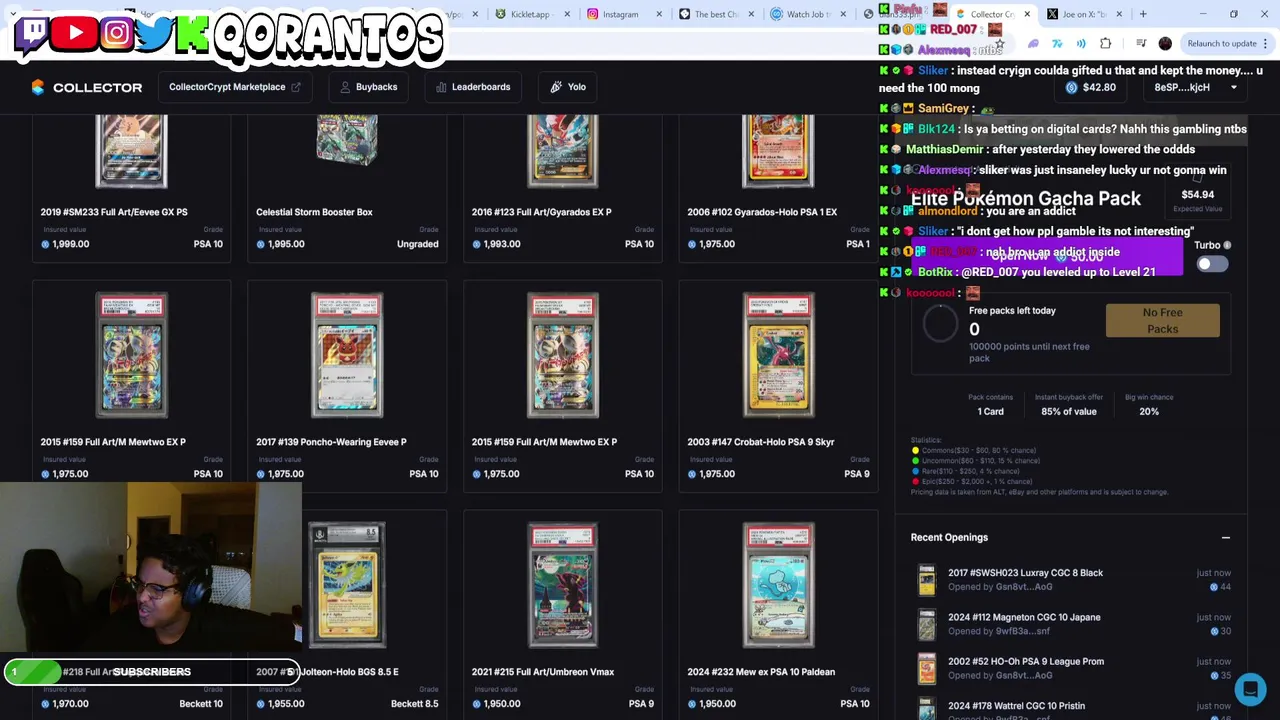Open the 2024 #232 Mew ex card
The image size is (1280, 720).
click(778, 615)
